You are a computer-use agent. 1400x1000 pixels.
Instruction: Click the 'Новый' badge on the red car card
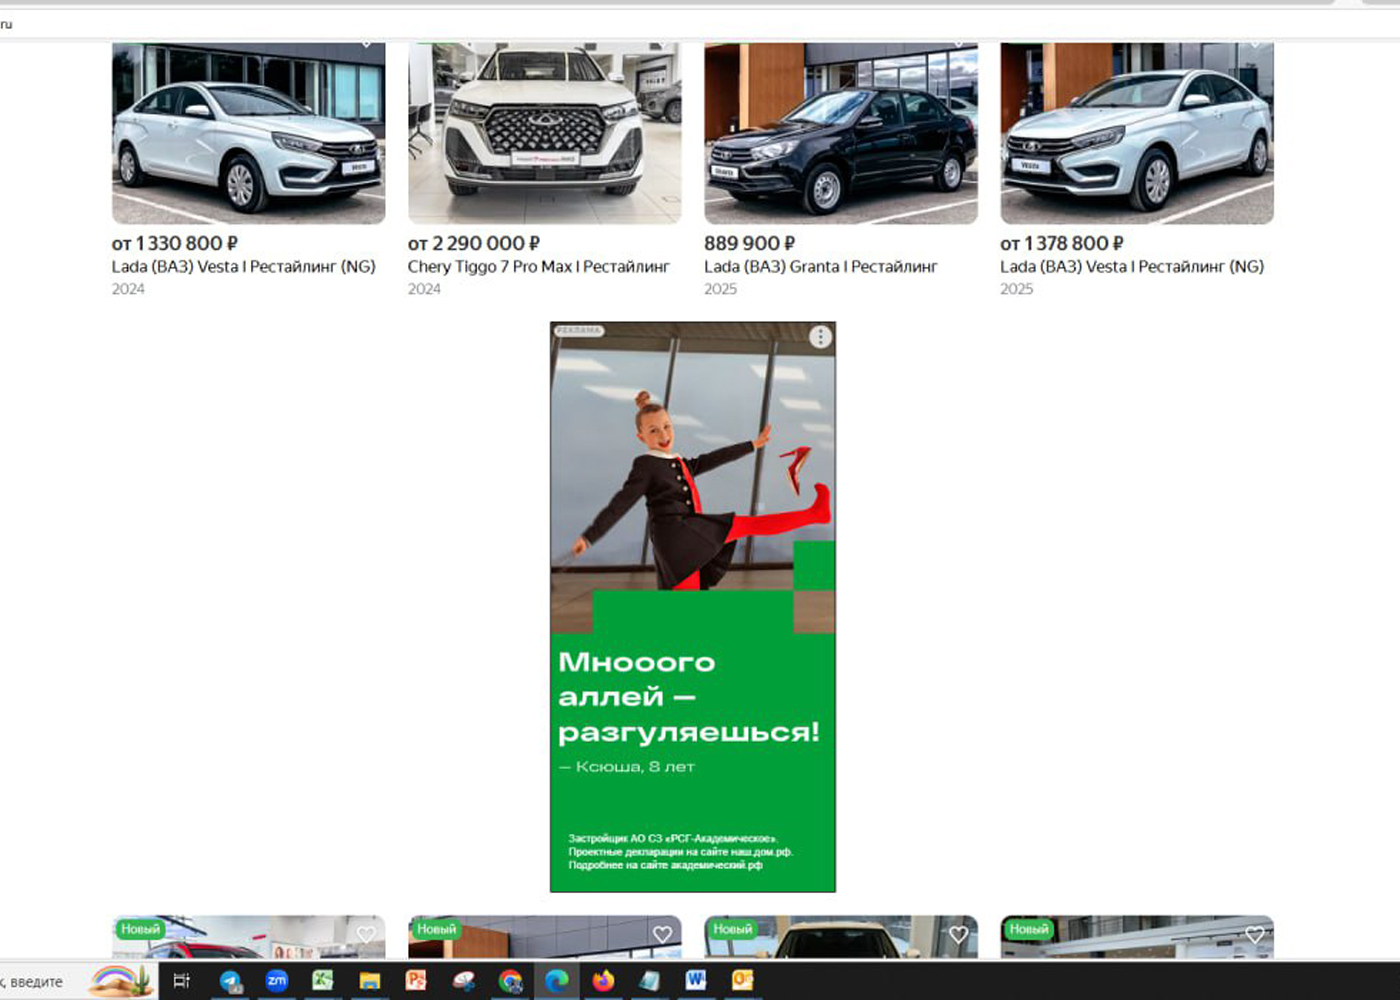click(140, 929)
